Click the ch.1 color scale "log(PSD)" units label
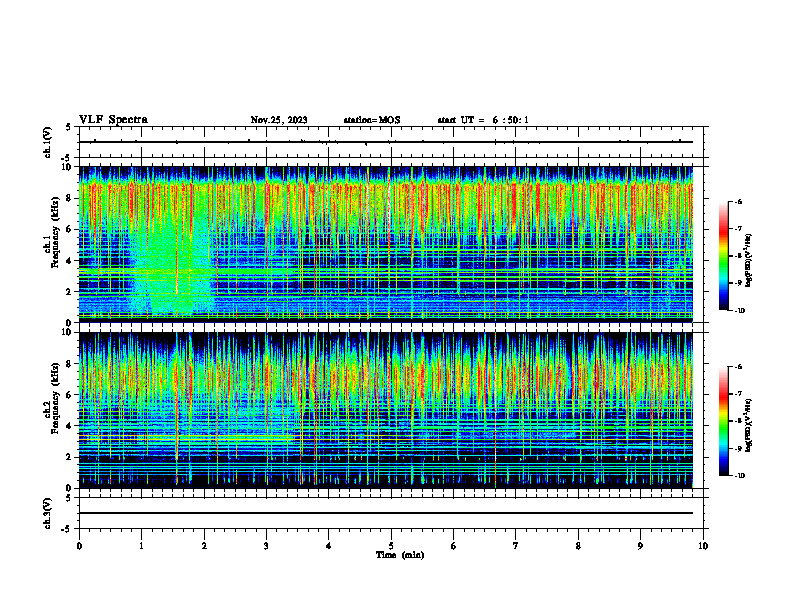Image resolution: width=792 pixels, height=612 pixels. [x=749, y=261]
